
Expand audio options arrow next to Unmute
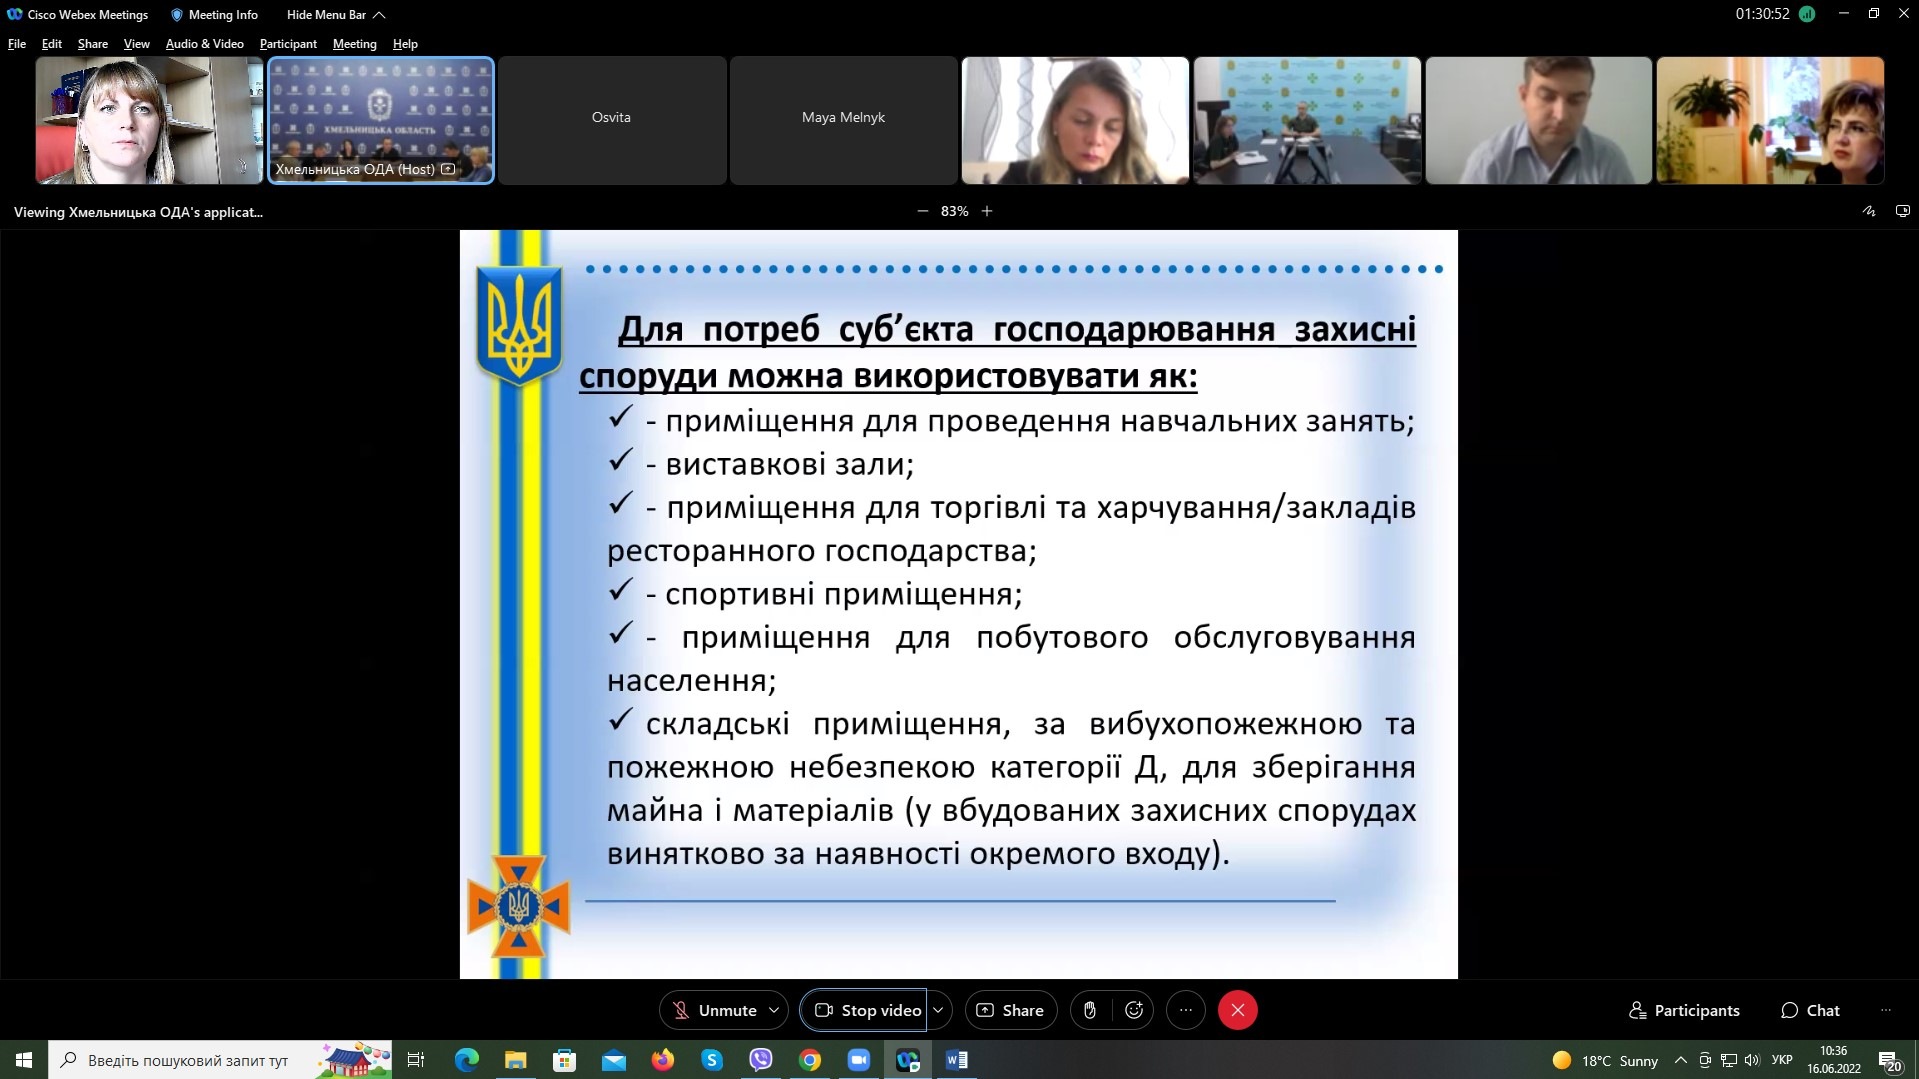774,1010
